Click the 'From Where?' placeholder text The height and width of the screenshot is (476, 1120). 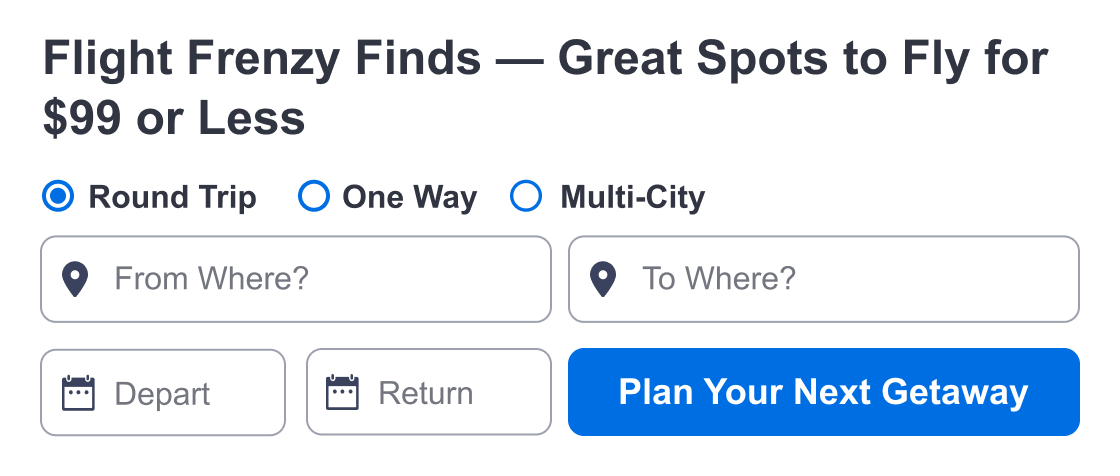coord(211,279)
